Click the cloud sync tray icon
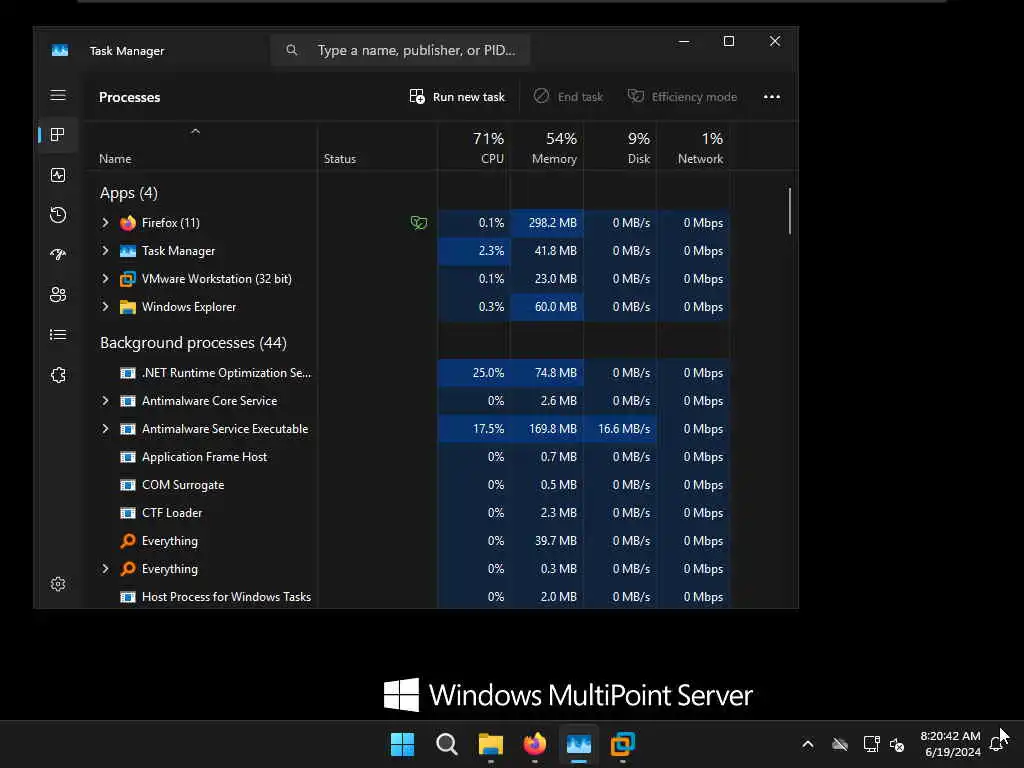Viewport: 1024px width, 768px height. click(x=840, y=744)
